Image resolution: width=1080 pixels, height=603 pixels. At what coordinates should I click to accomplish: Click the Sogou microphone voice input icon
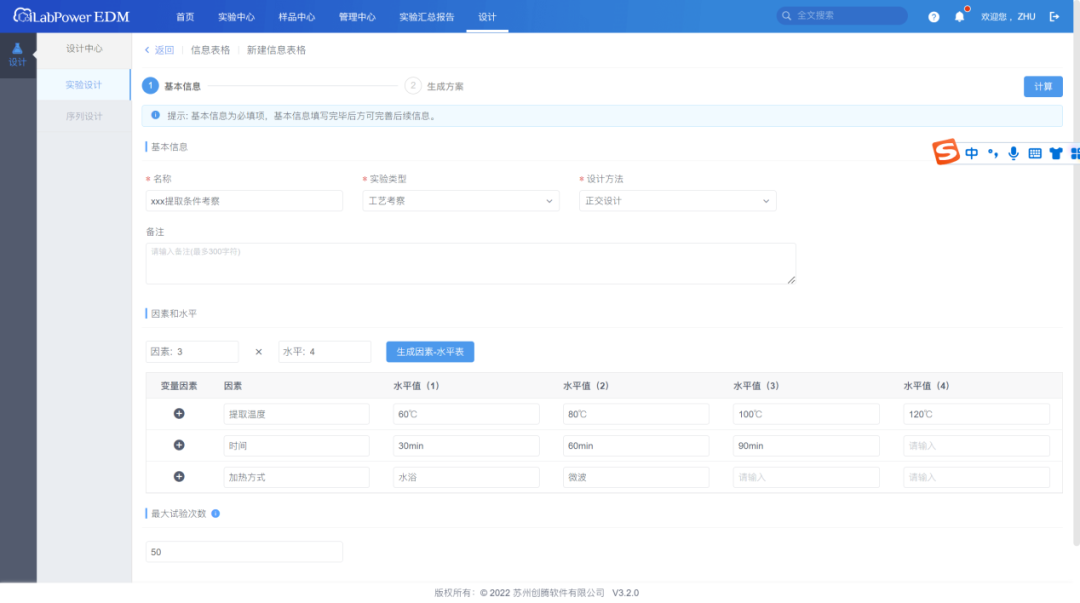(1013, 153)
